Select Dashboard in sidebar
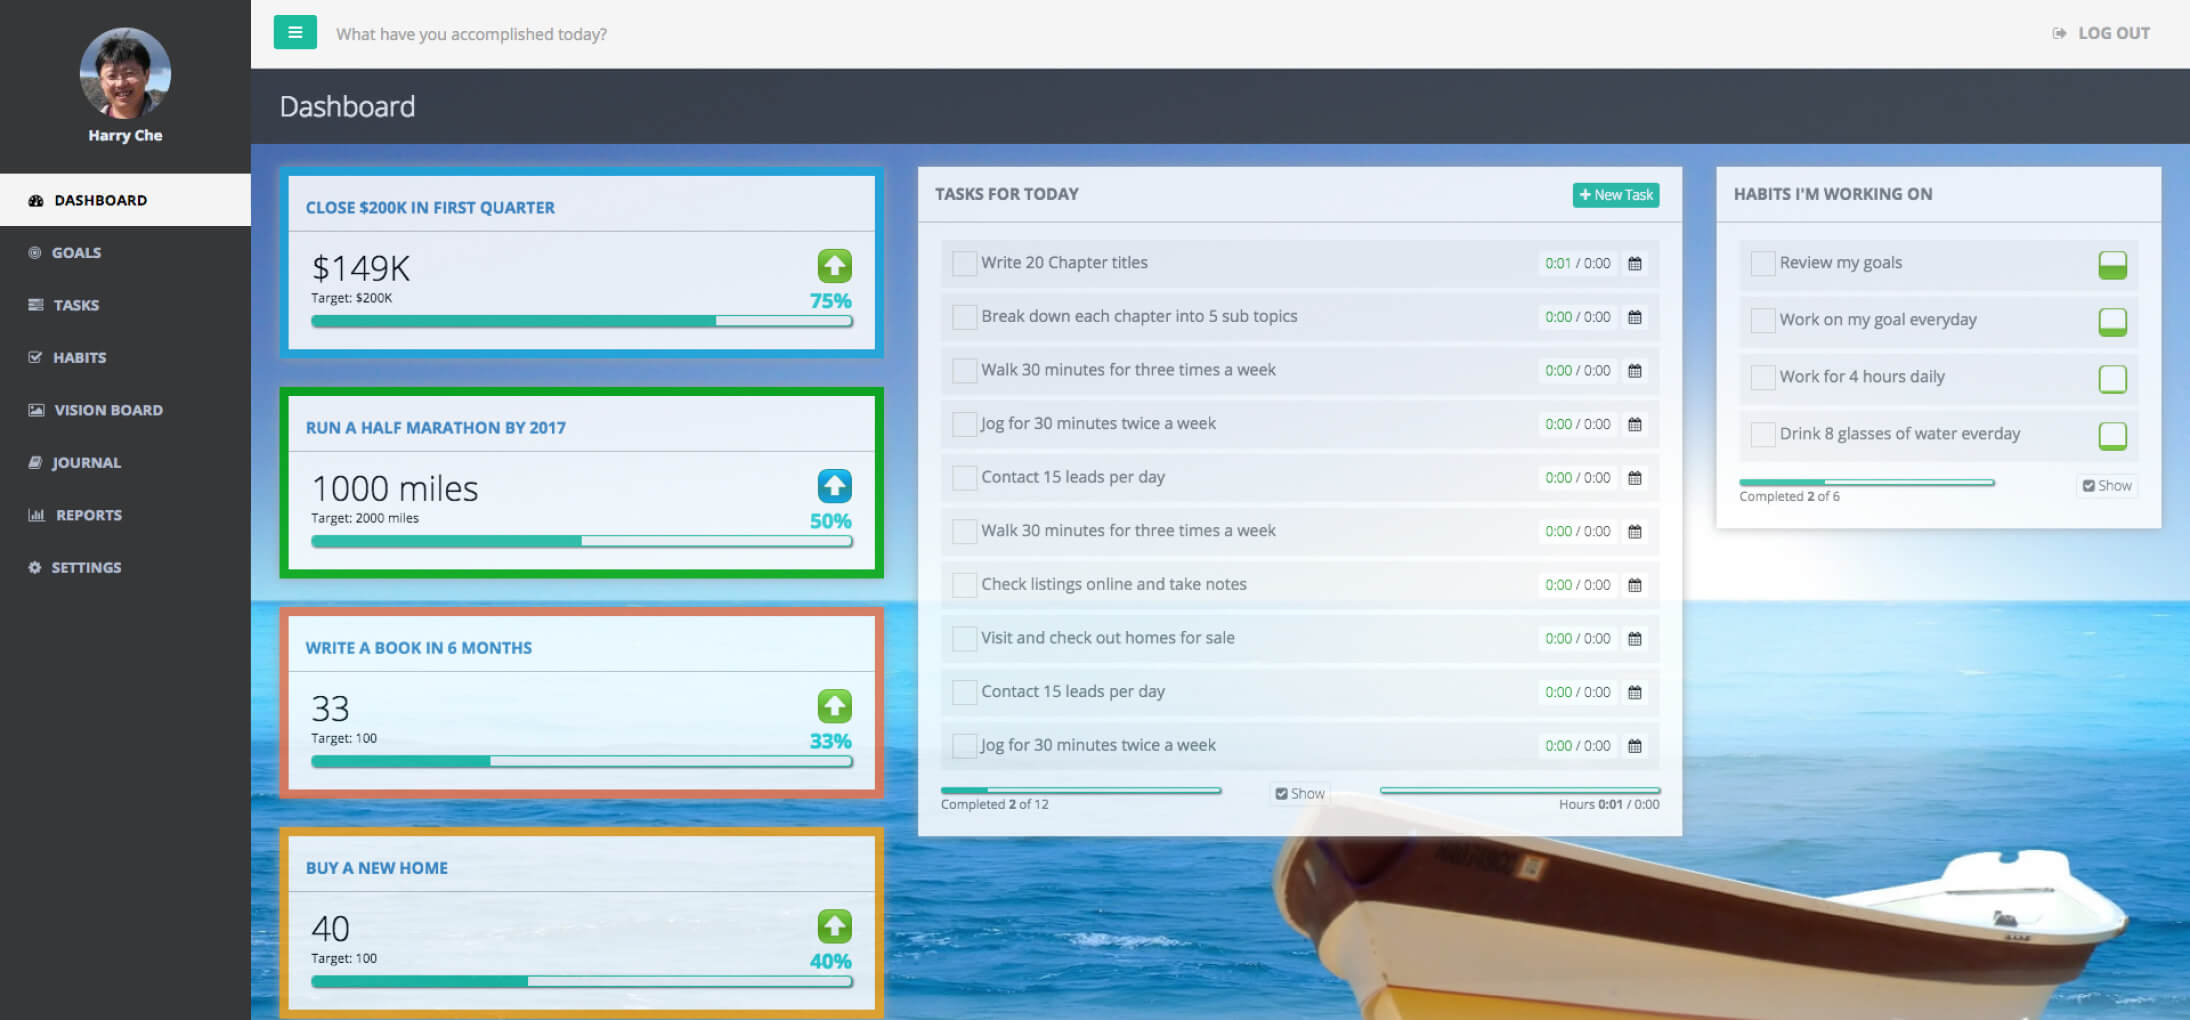Viewport: 2190px width, 1020px height. click(x=125, y=200)
